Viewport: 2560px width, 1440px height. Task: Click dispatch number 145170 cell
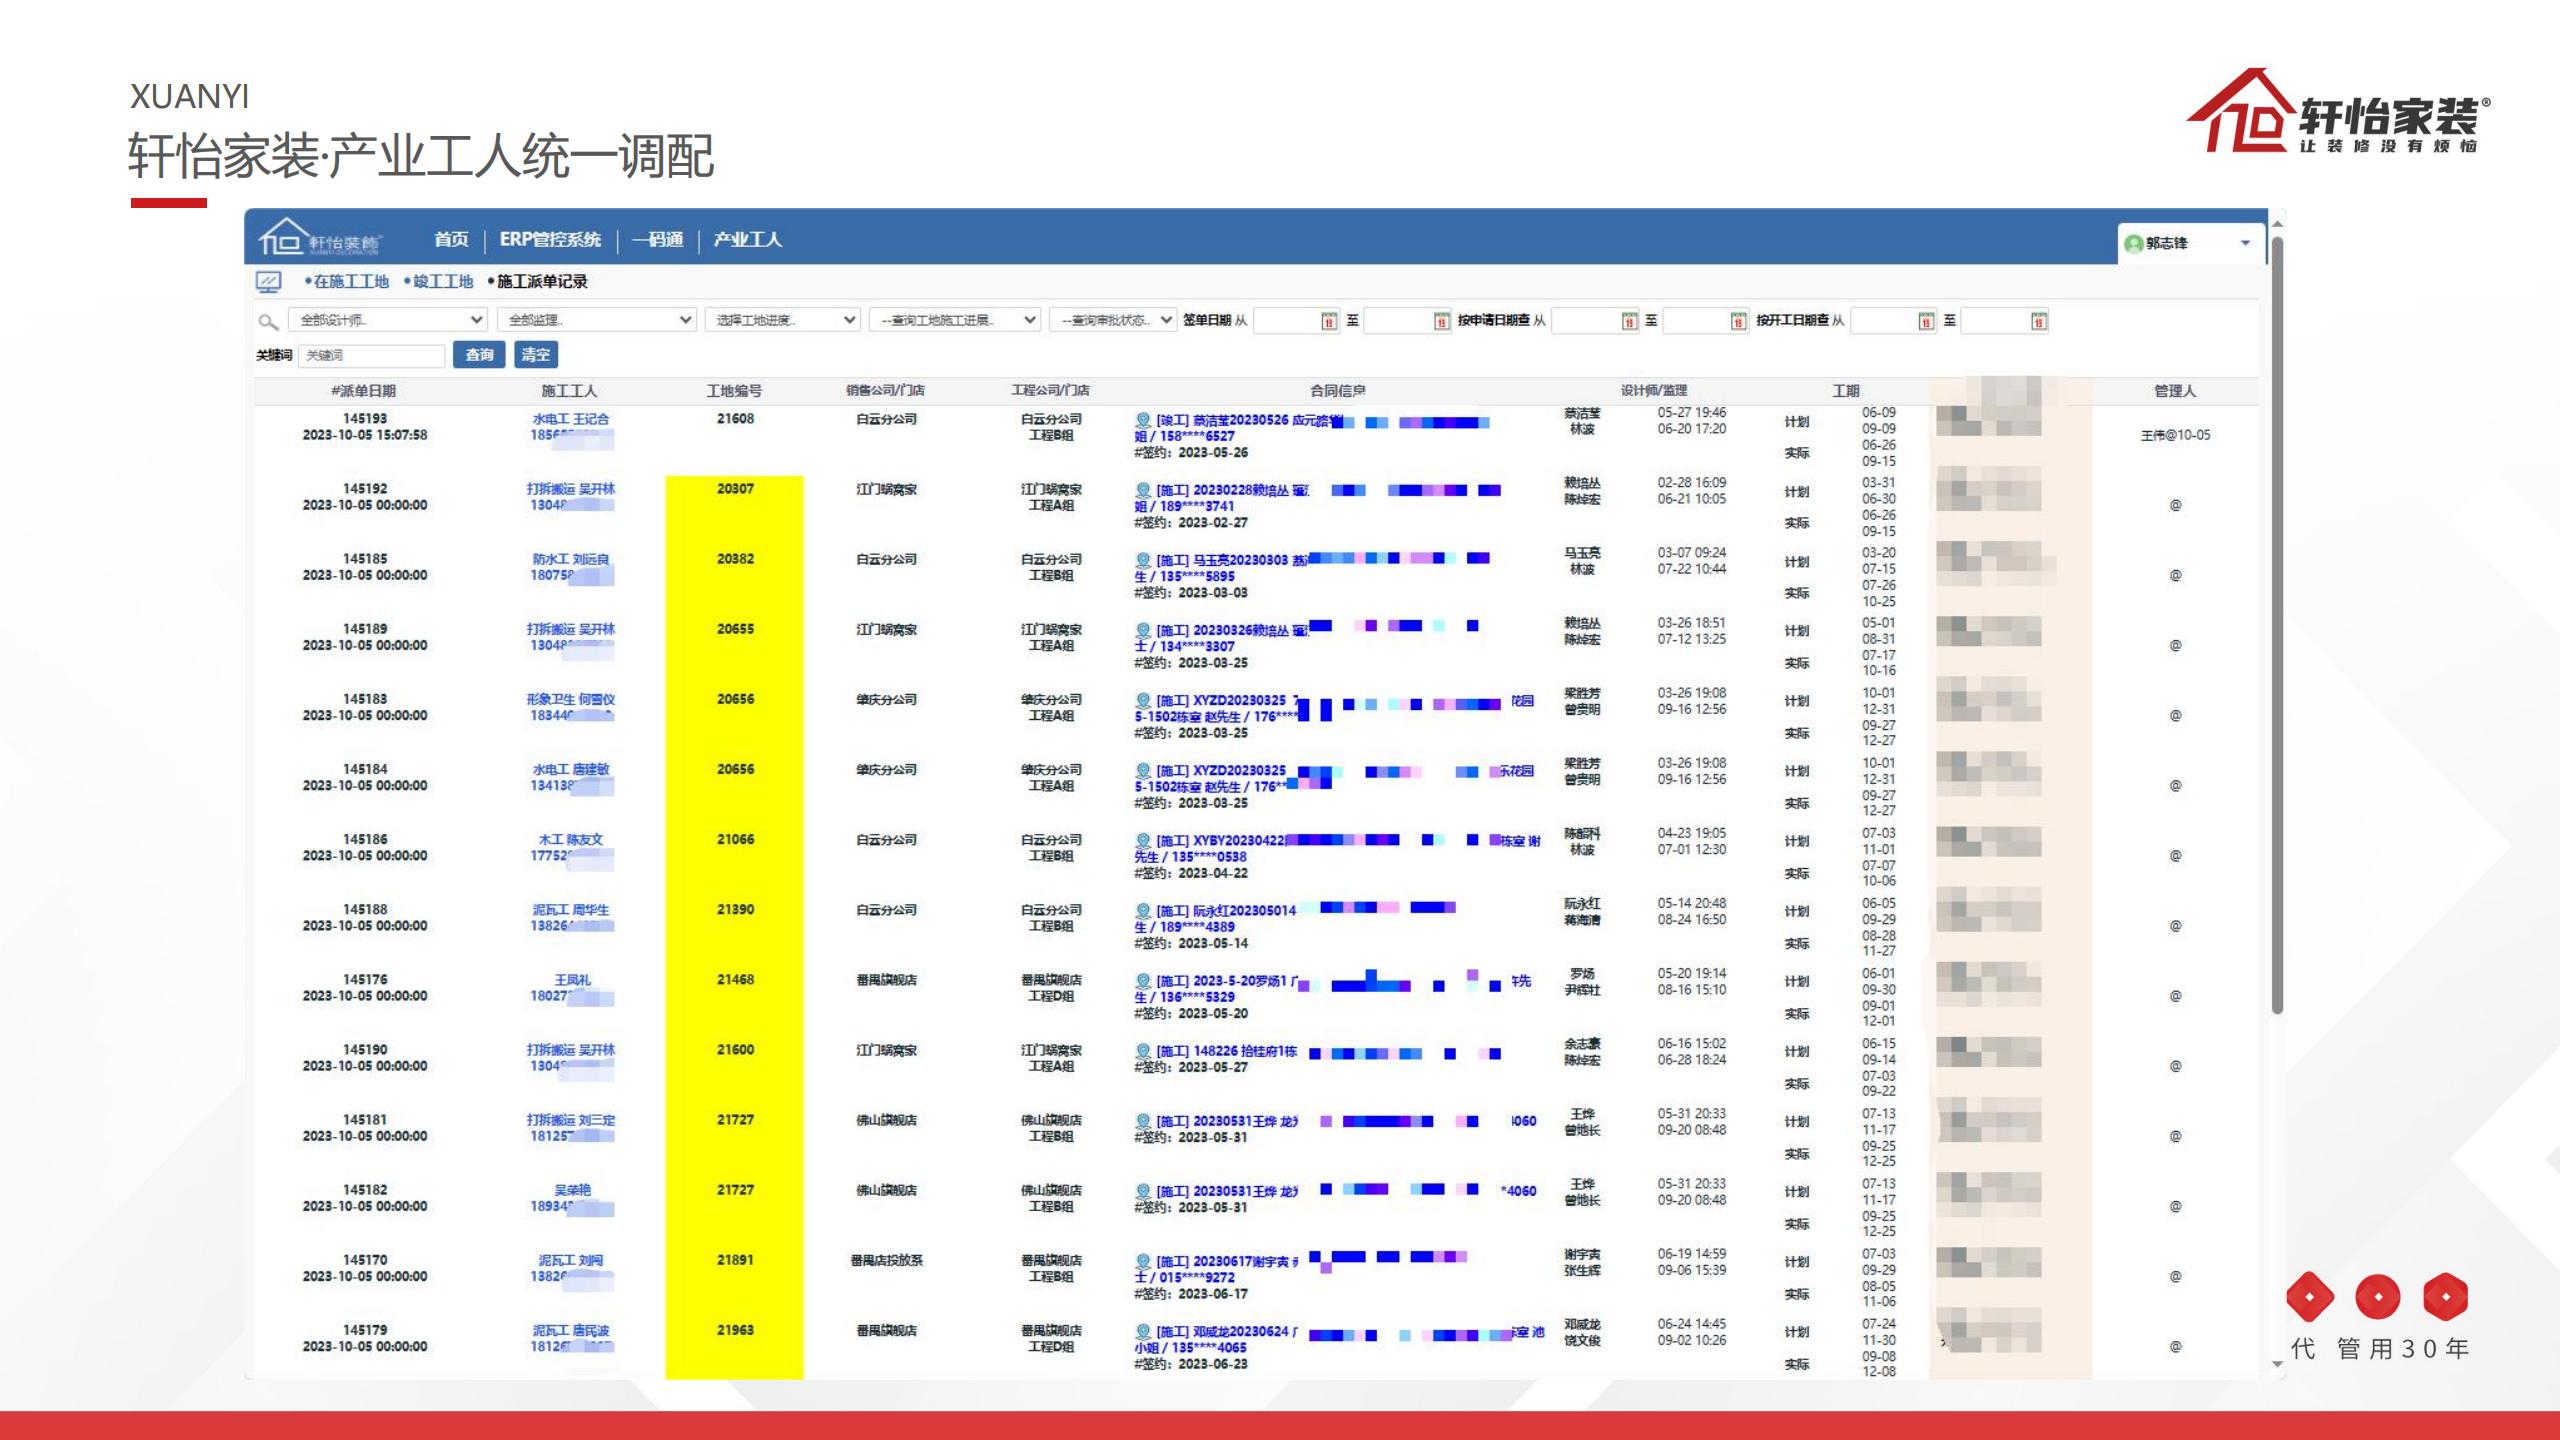pos(365,1260)
